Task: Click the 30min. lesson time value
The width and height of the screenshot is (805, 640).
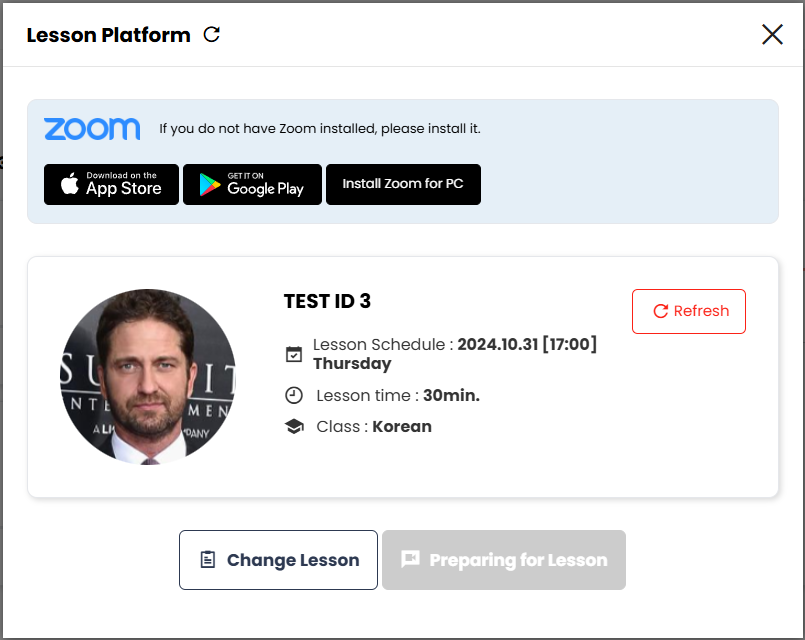Action: (x=451, y=395)
